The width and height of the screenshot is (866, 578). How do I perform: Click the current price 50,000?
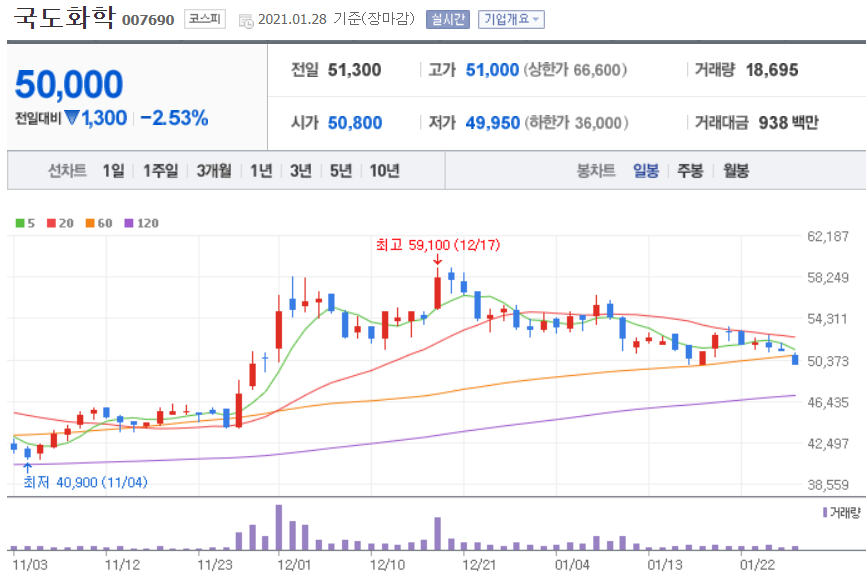69,84
